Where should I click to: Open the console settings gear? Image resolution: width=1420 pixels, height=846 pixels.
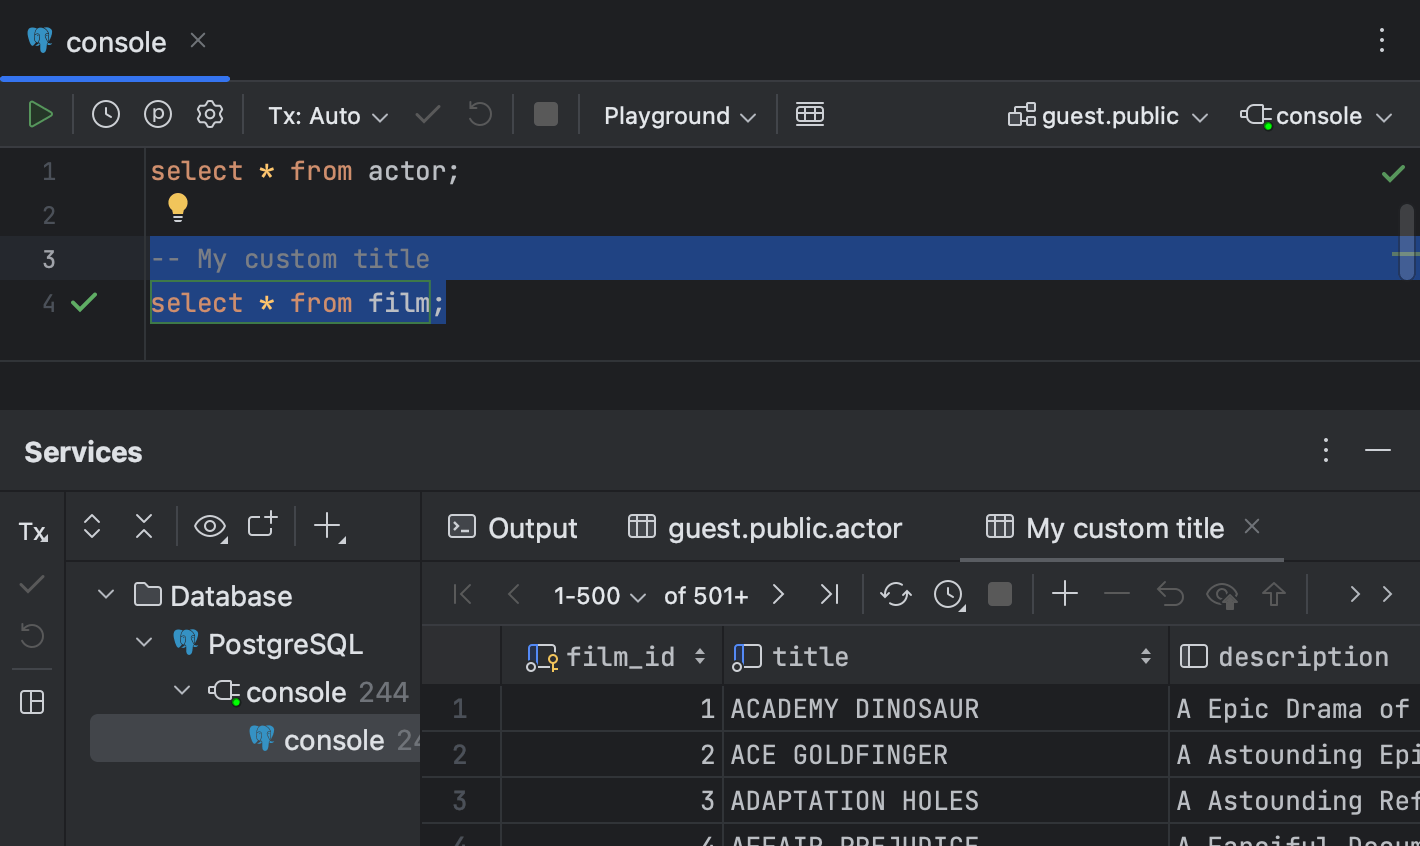click(209, 114)
